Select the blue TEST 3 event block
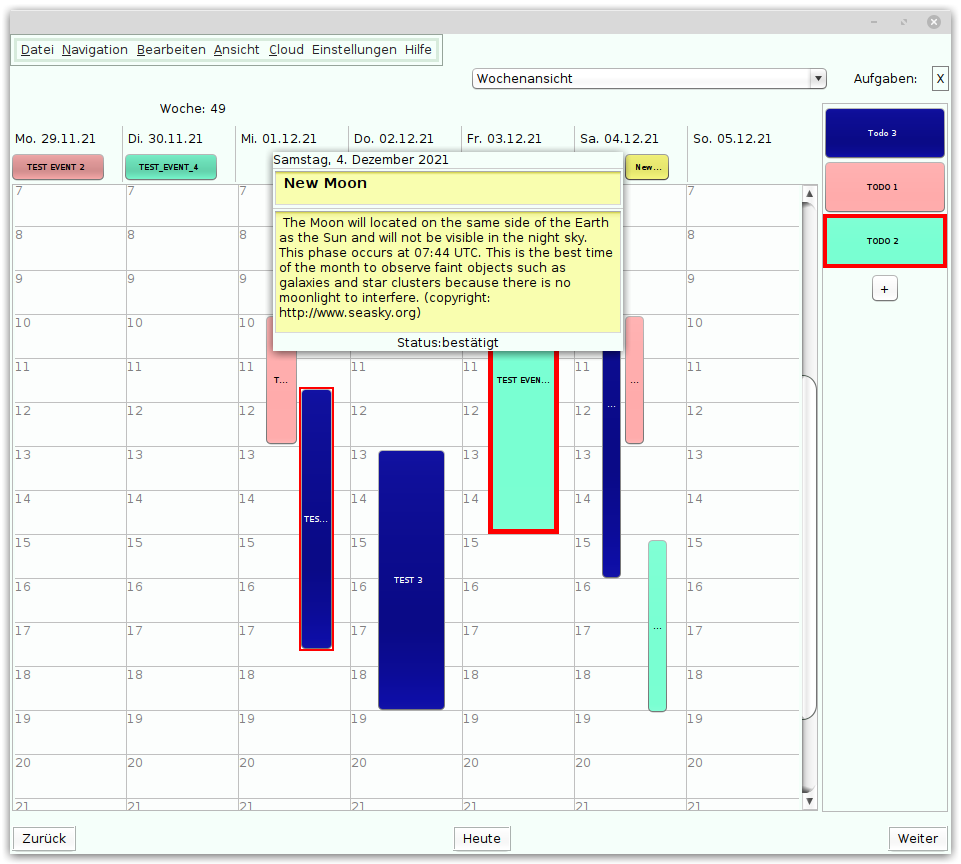 pos(411,580)
